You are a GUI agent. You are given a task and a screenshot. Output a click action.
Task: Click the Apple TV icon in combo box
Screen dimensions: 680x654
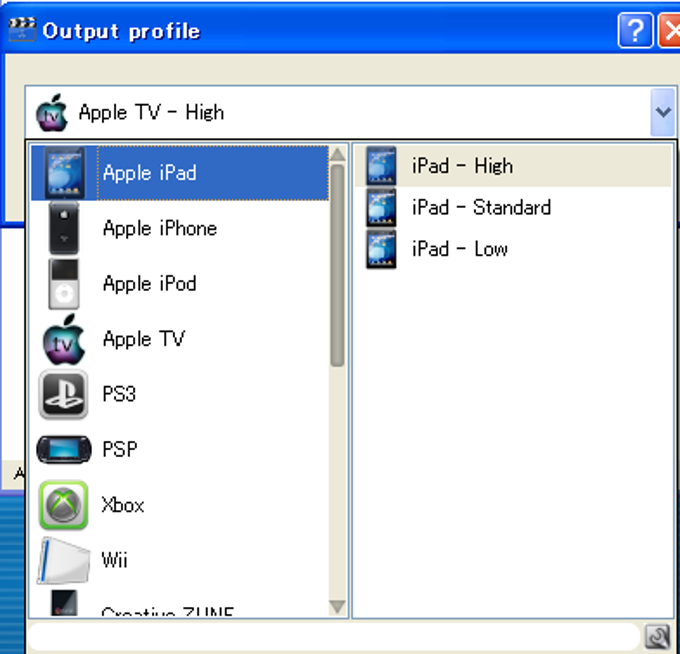pyautogui.click(x=52, y=113)
